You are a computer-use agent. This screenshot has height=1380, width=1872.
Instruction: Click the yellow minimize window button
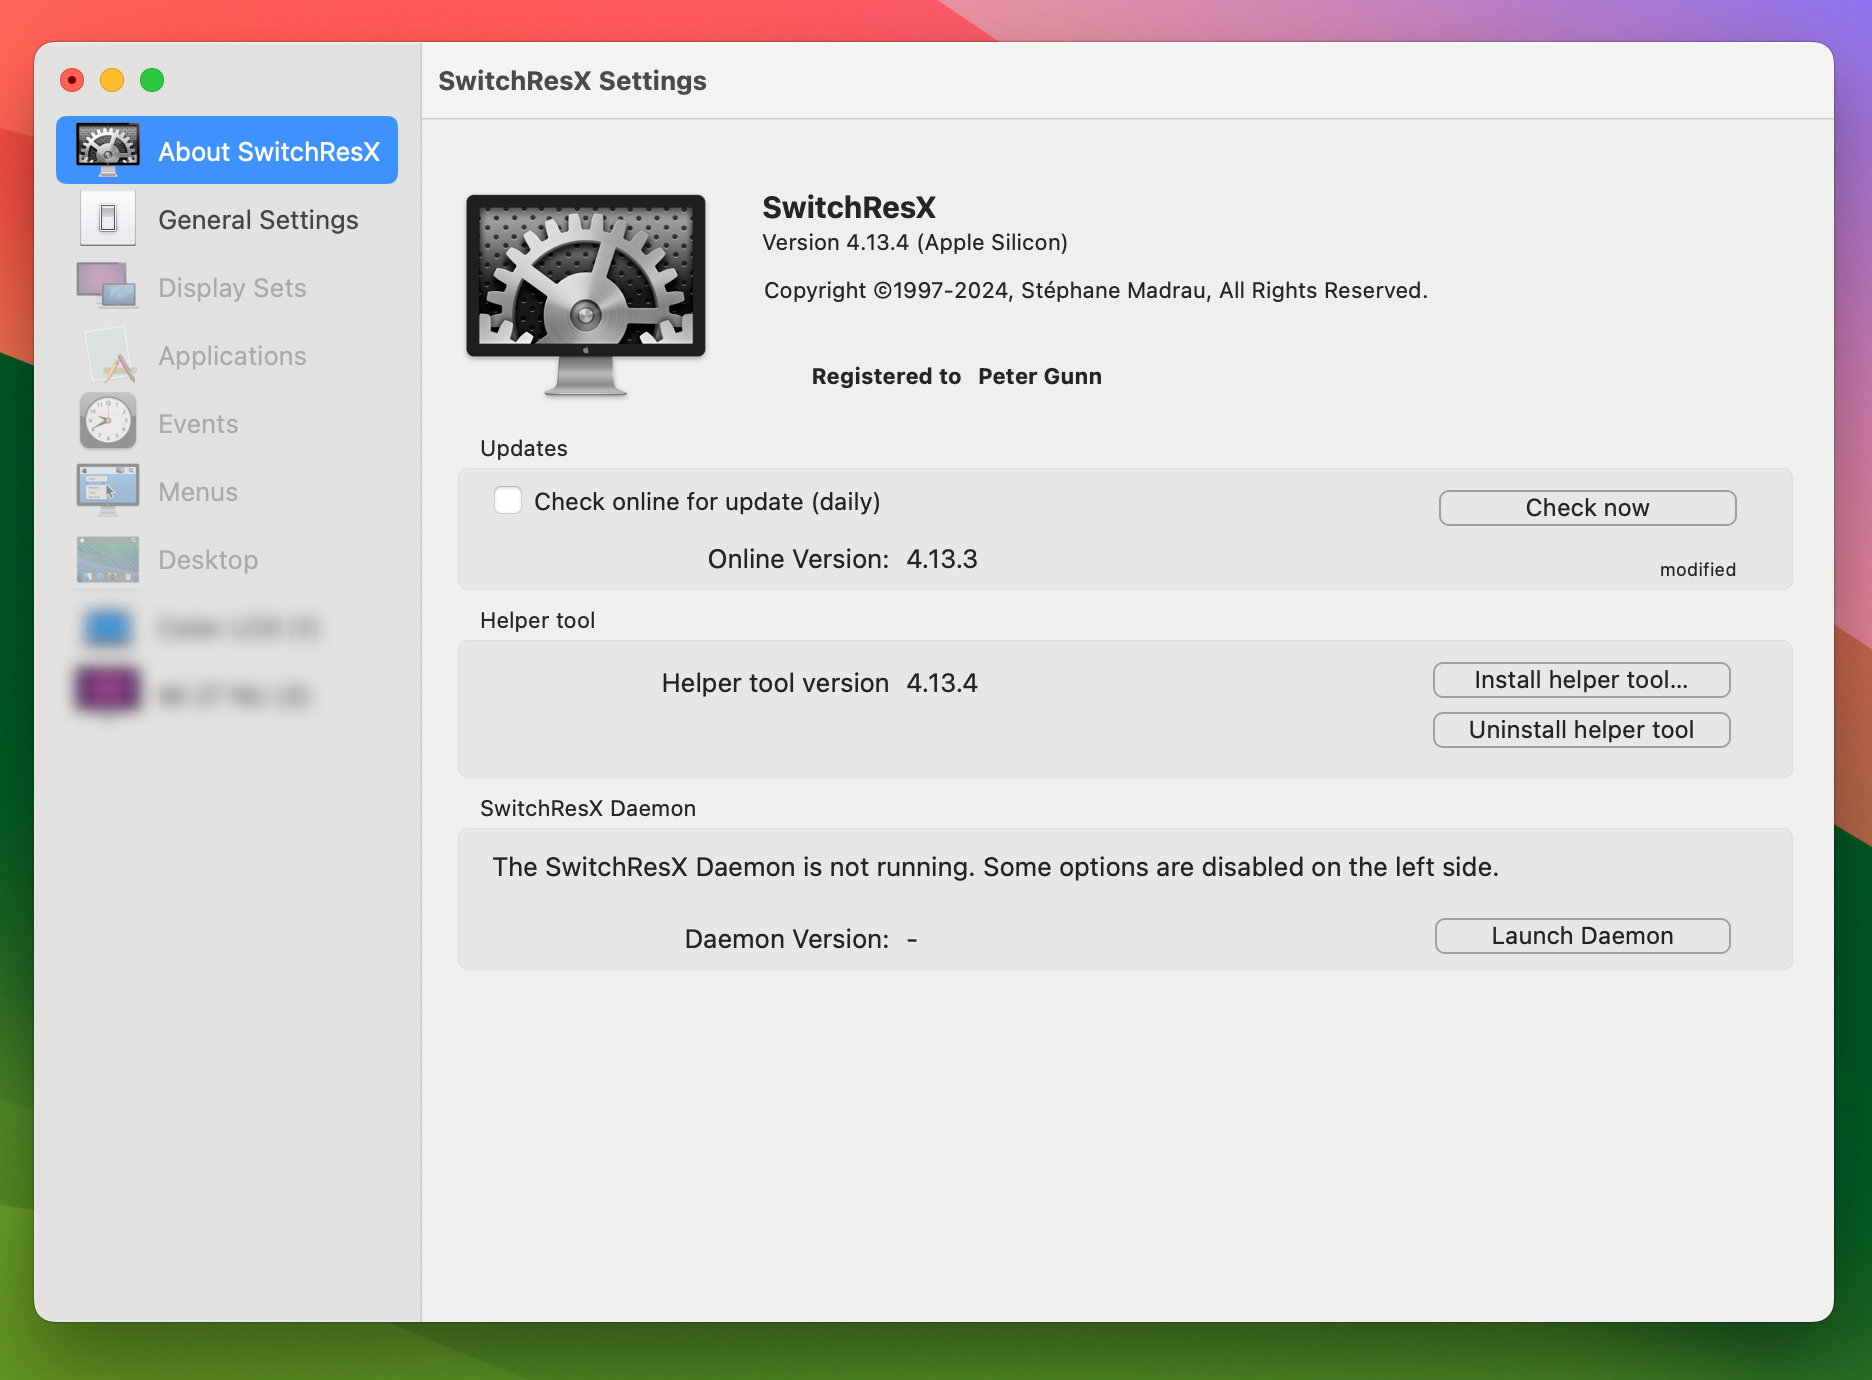point(112,80)
